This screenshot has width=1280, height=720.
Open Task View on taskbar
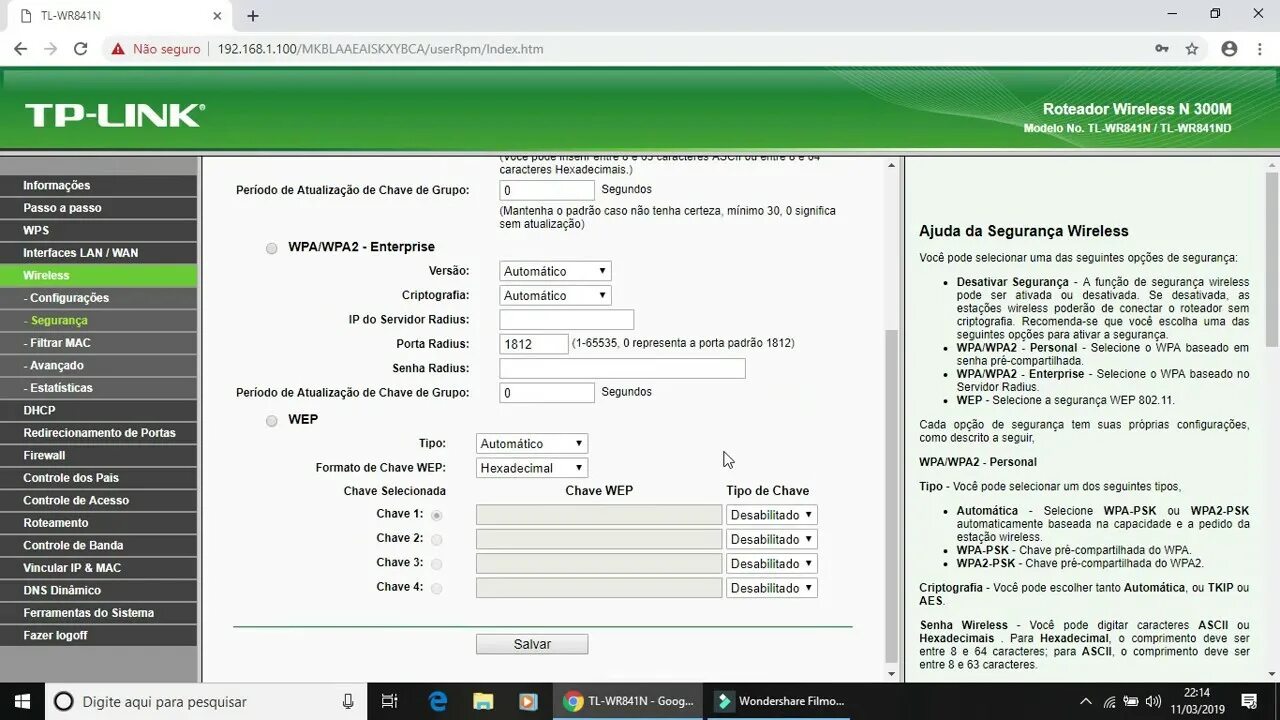click(390, 701)
